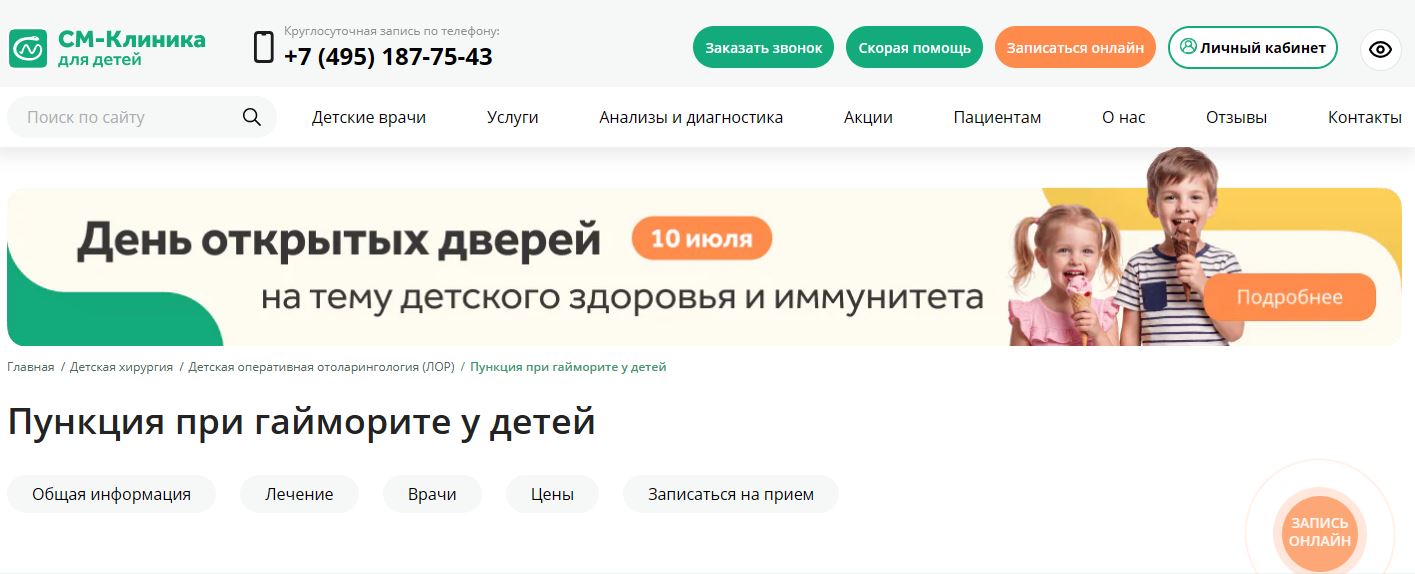
Task: Open the Отзывы menu item
Action: coord(1236,117)
